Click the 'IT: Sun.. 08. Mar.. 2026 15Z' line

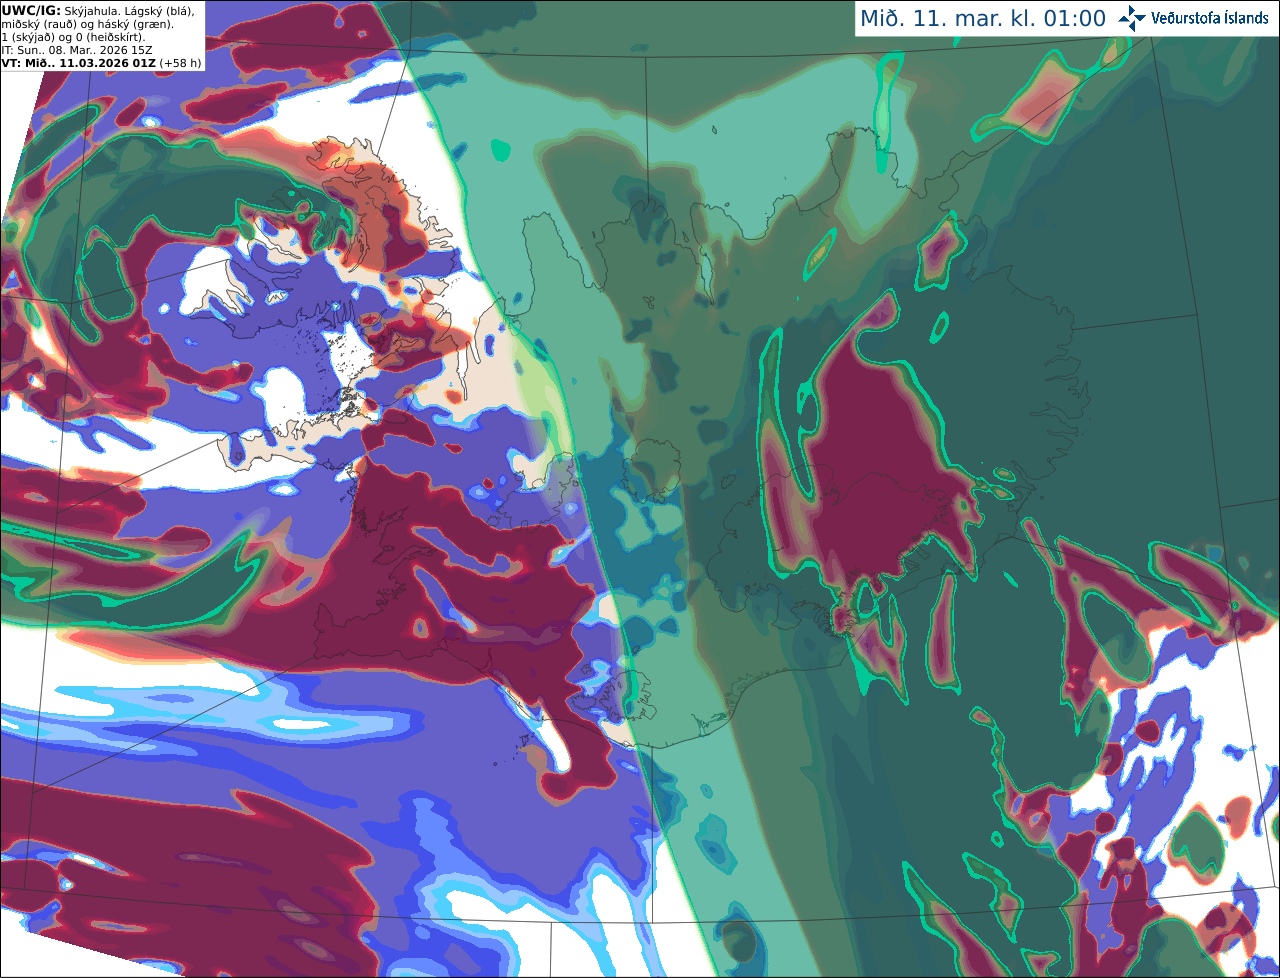(78, 49)
